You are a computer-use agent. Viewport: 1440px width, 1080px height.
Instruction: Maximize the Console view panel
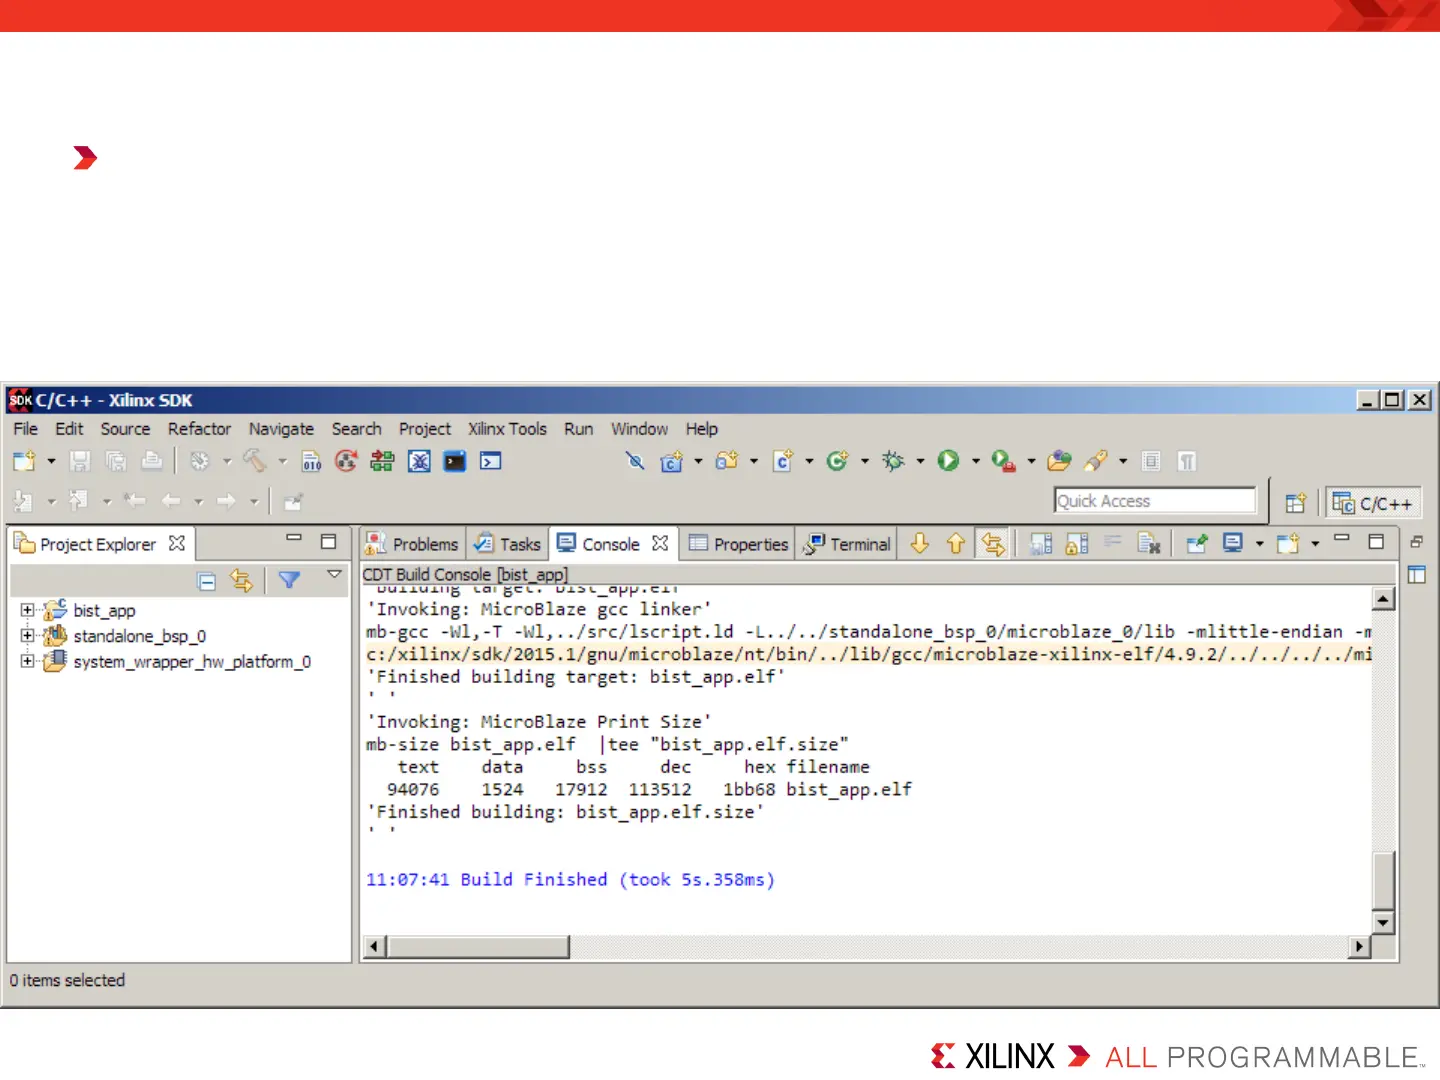click(x=1376, y=541)
